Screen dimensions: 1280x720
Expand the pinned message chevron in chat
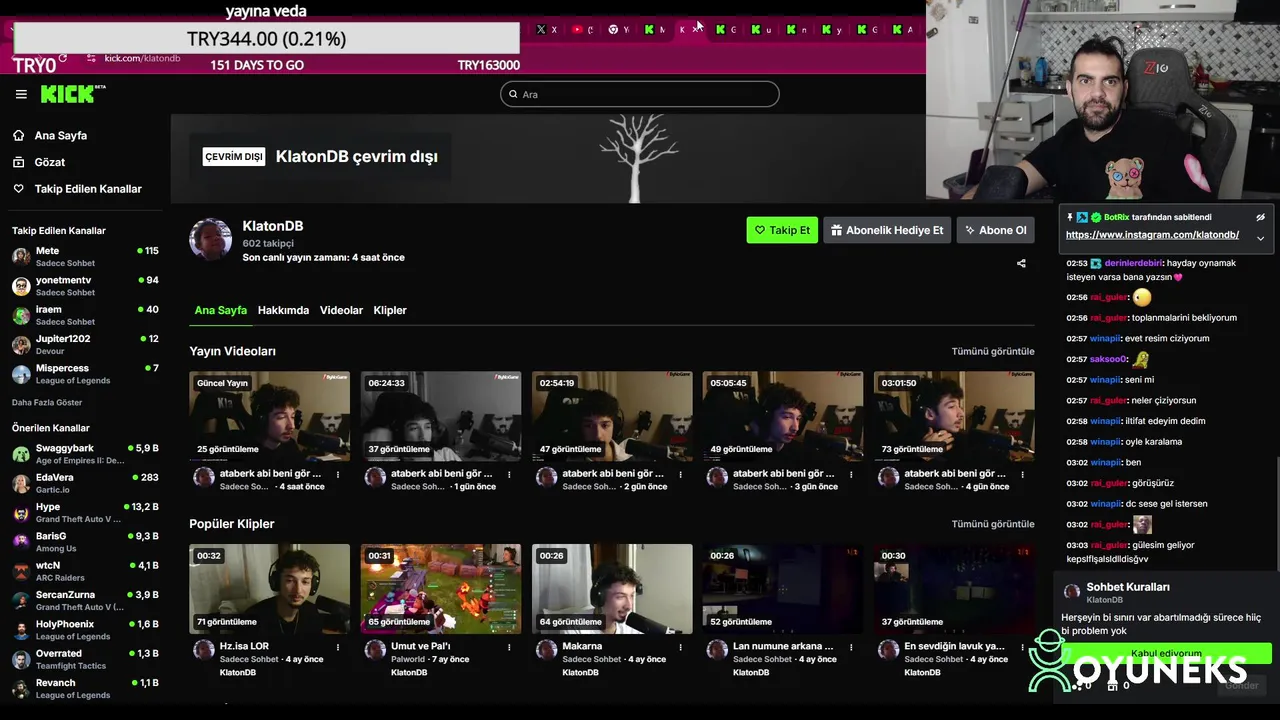click(1260, 238)
